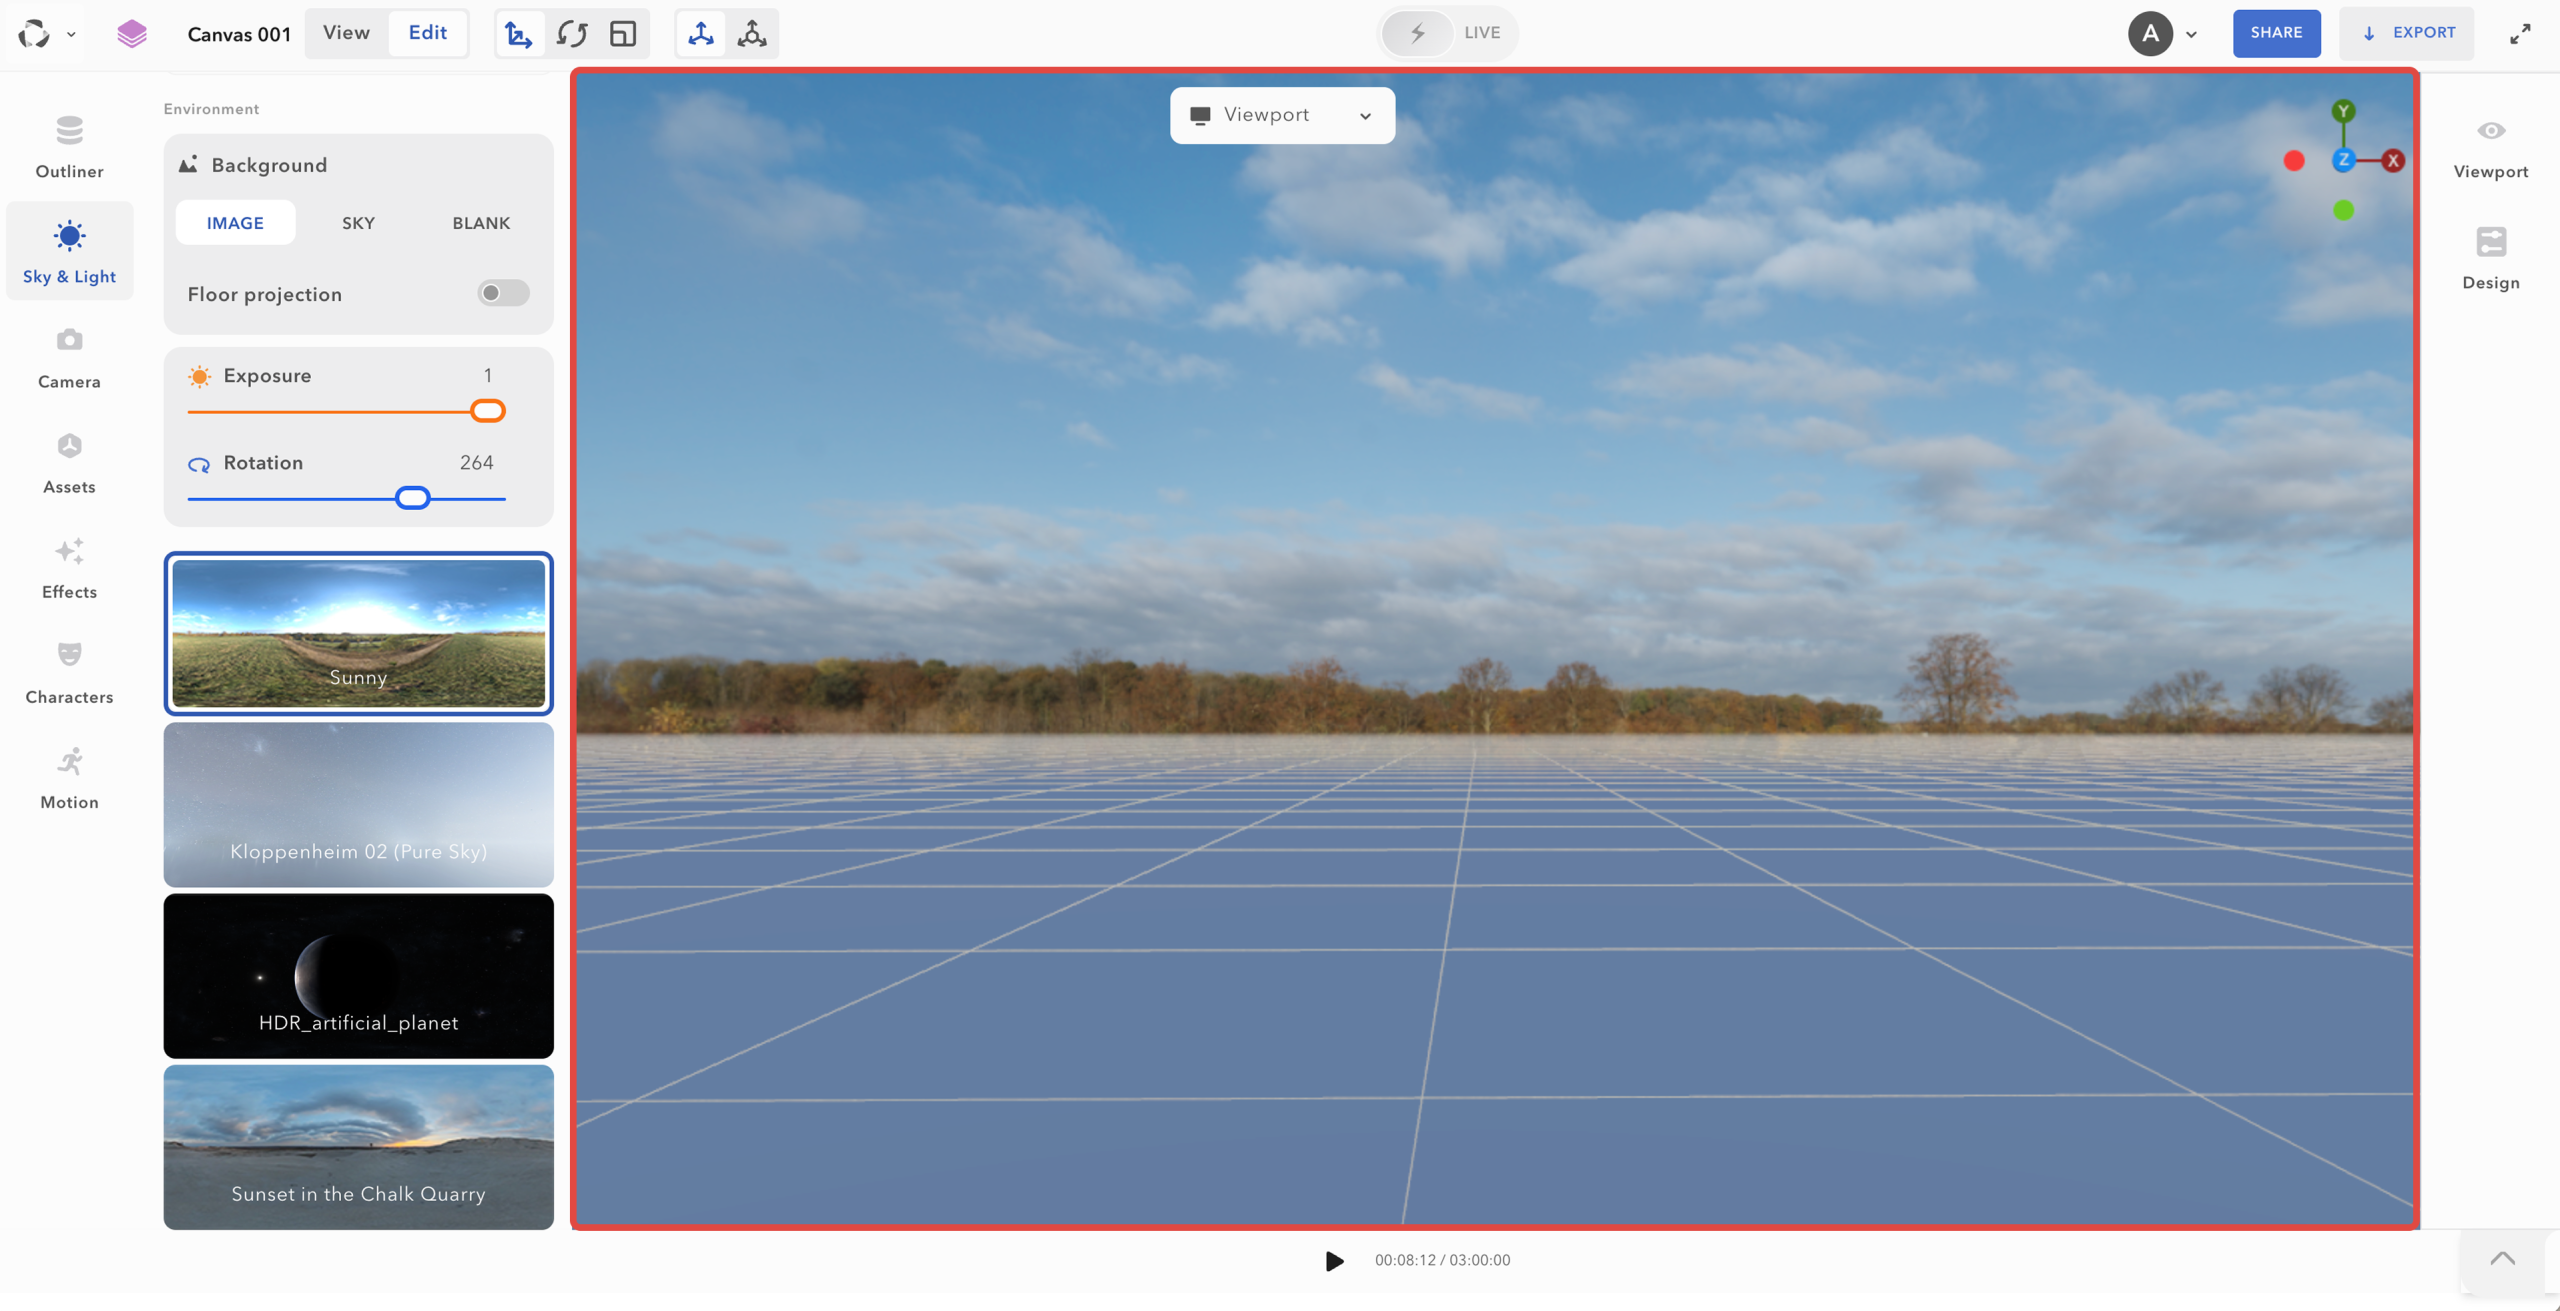Image resolution: width=2560 pixels, height=1311 pixels.
Task: Open the Assets panel
Action: point(68,460)
